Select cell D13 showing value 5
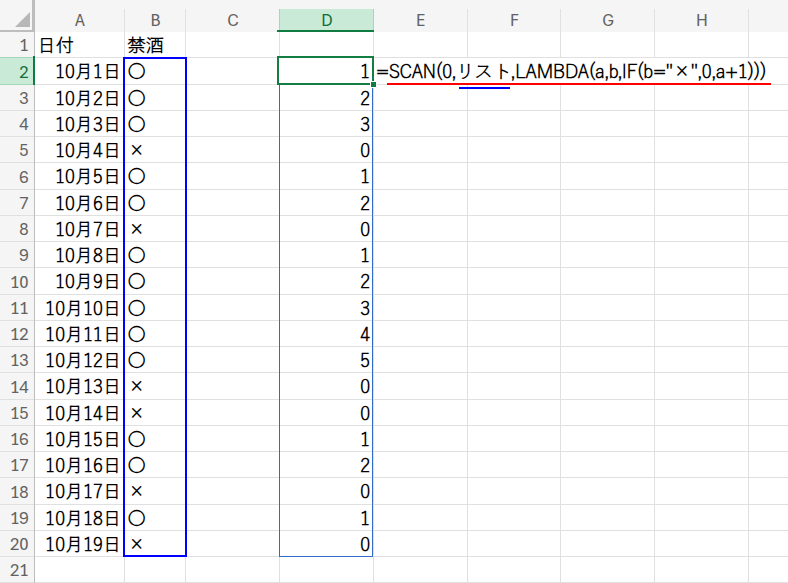 pos(326,360)
